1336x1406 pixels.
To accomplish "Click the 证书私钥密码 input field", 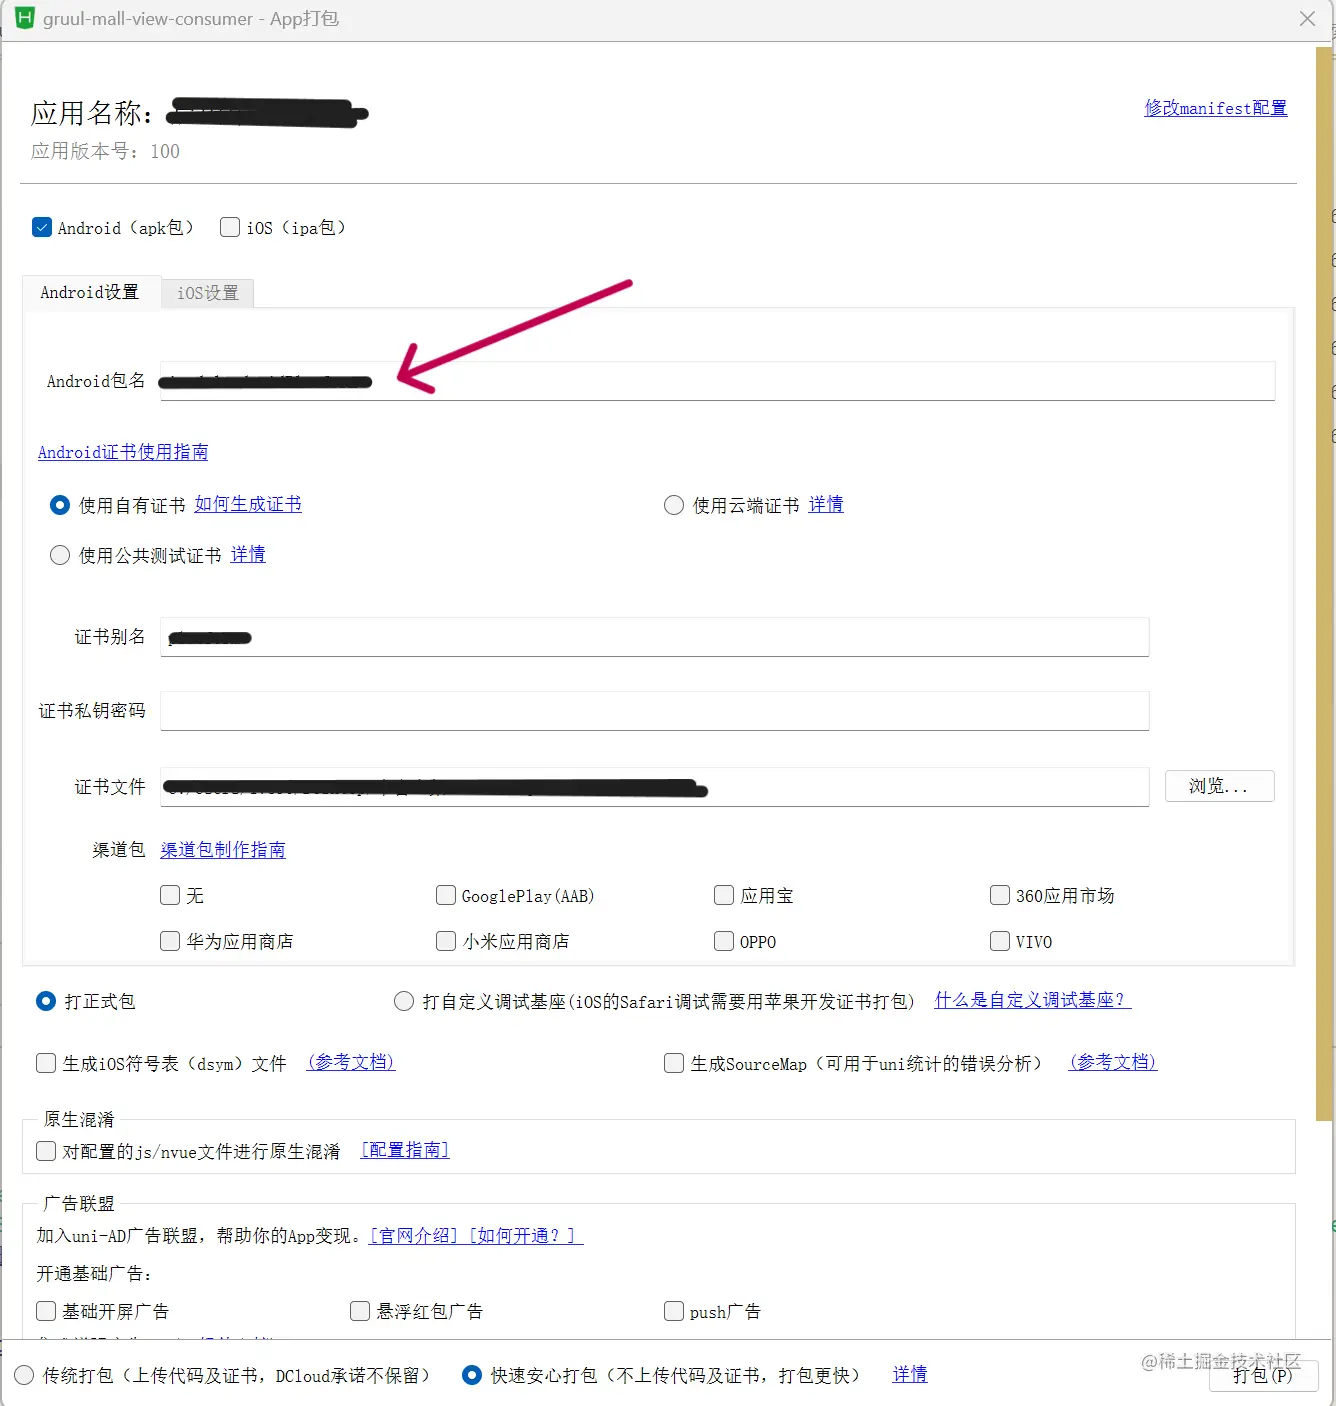I will click(654, 711).
